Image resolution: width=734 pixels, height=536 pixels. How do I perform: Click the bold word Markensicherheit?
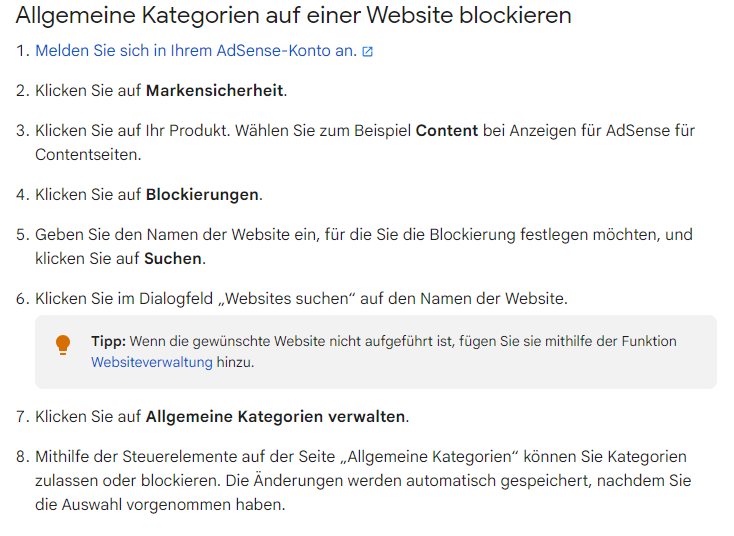click(x=214, y=90)
